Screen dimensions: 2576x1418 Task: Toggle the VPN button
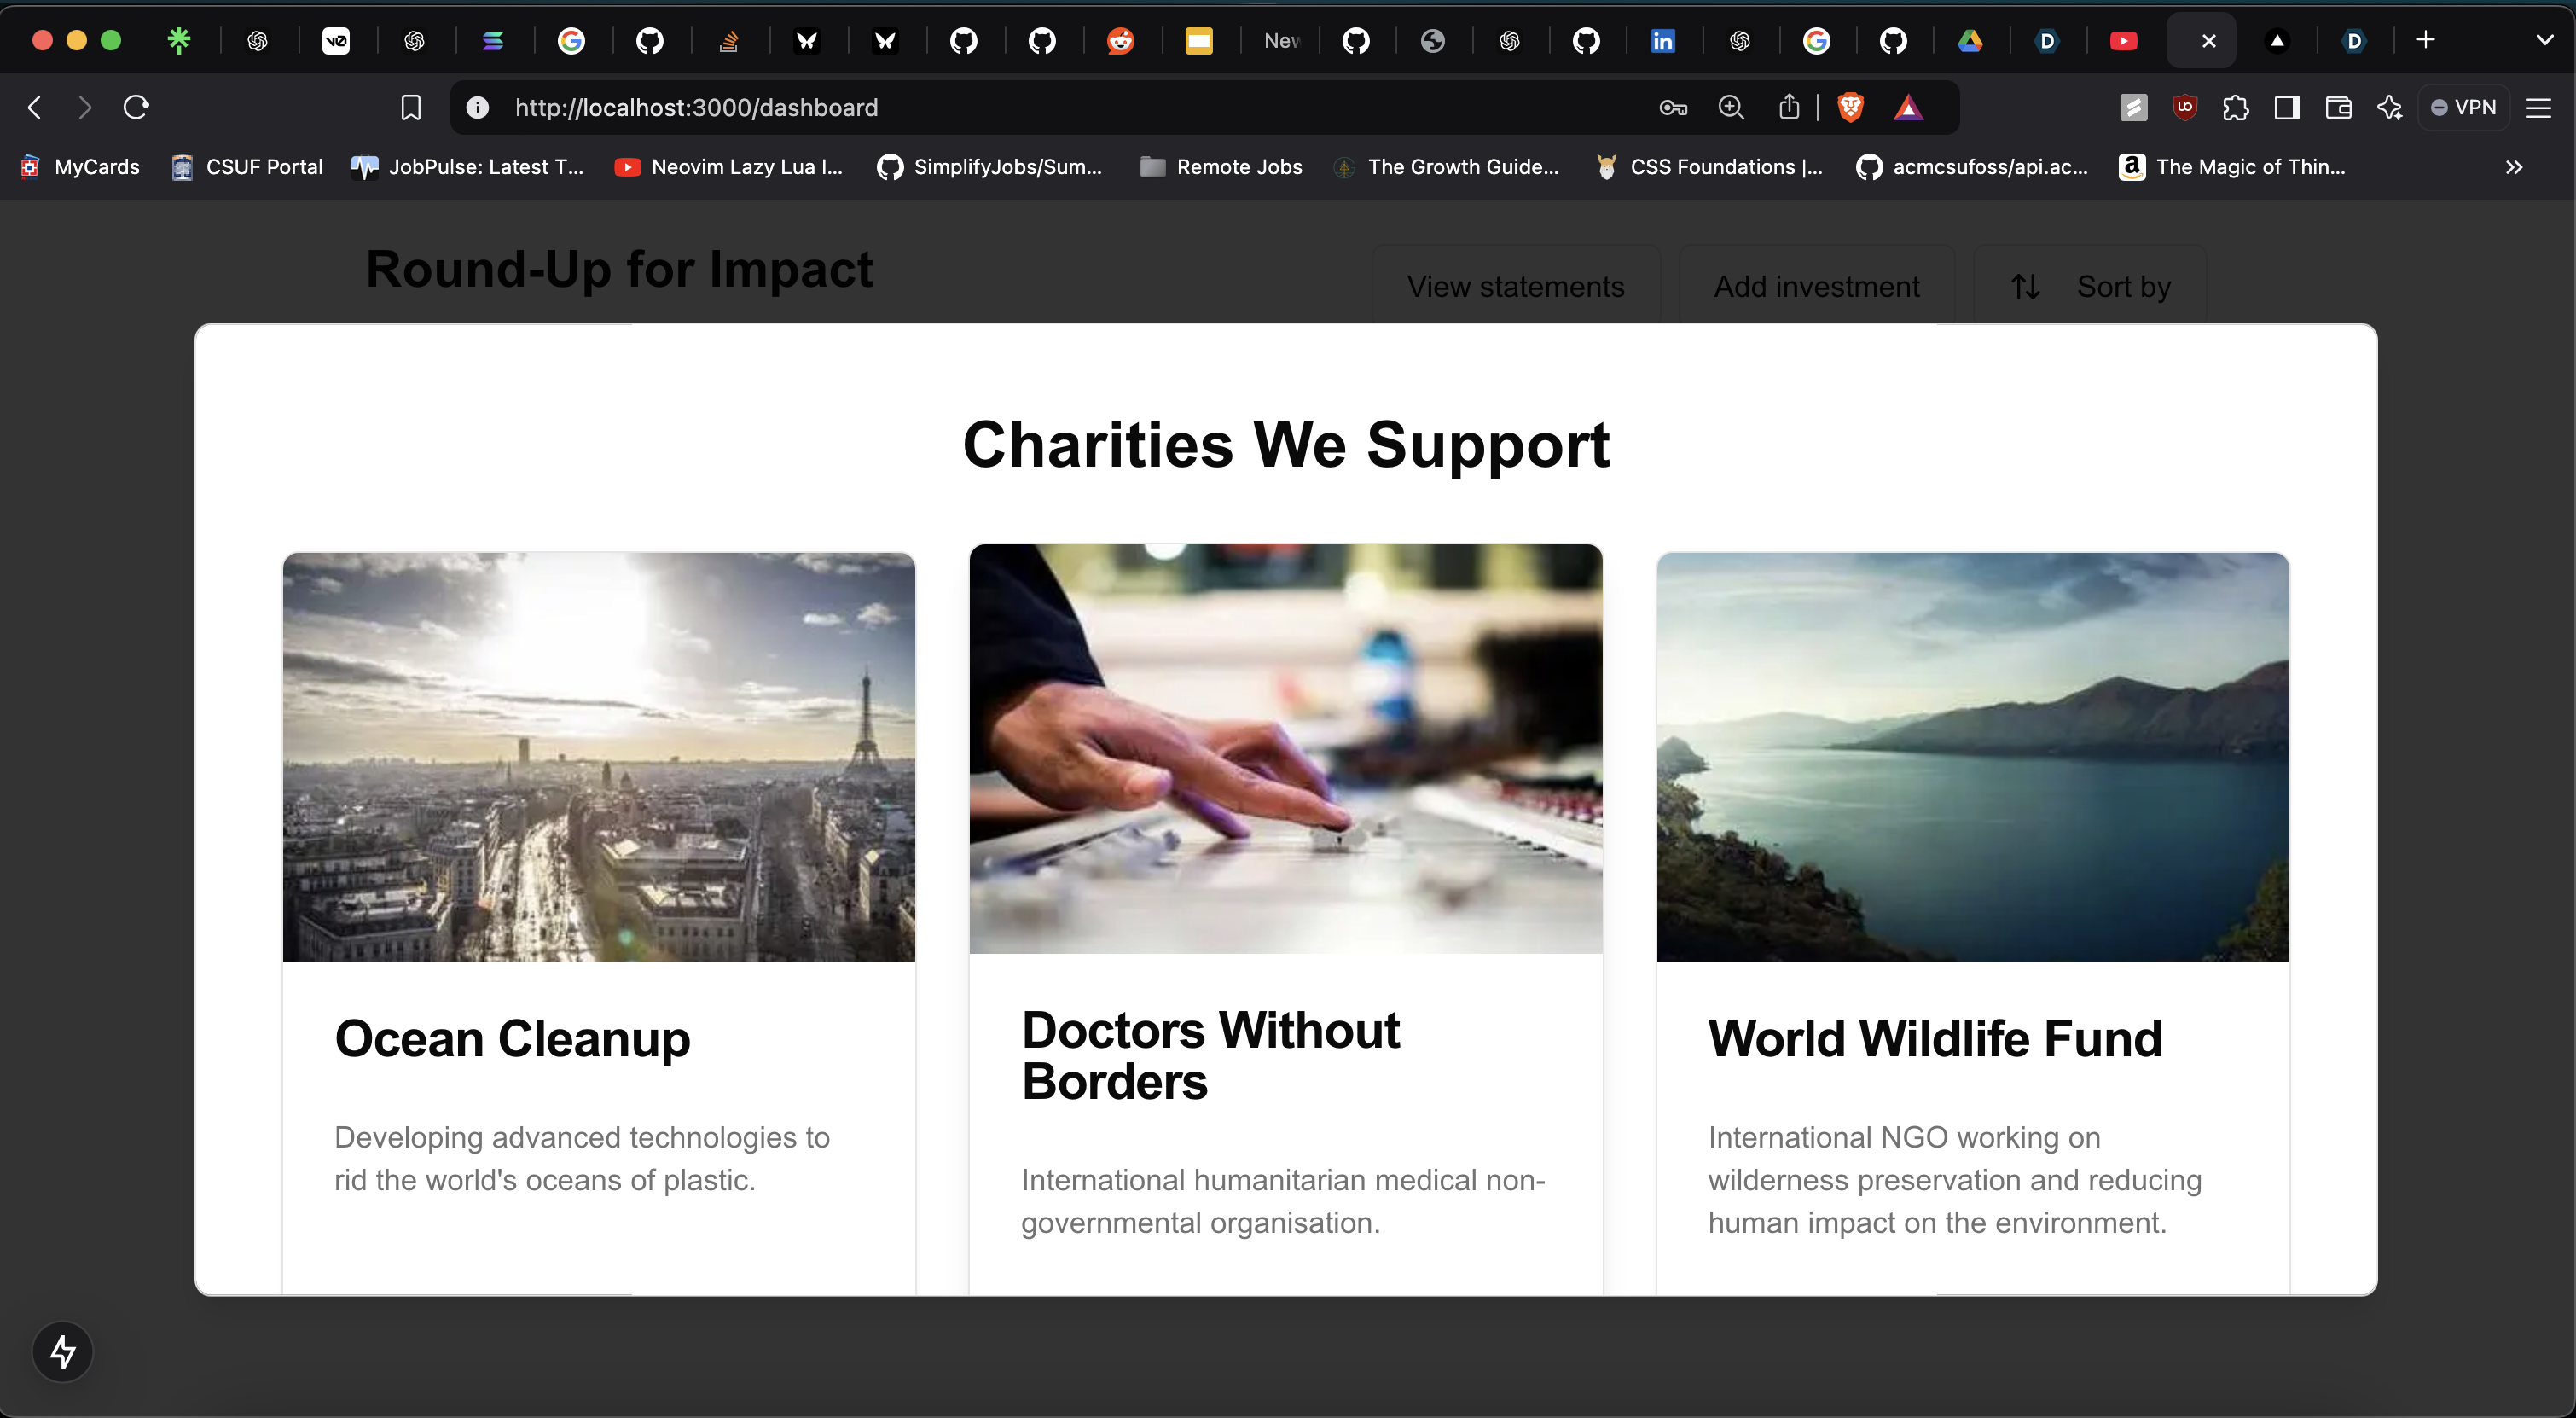(x=2464, y=107)
